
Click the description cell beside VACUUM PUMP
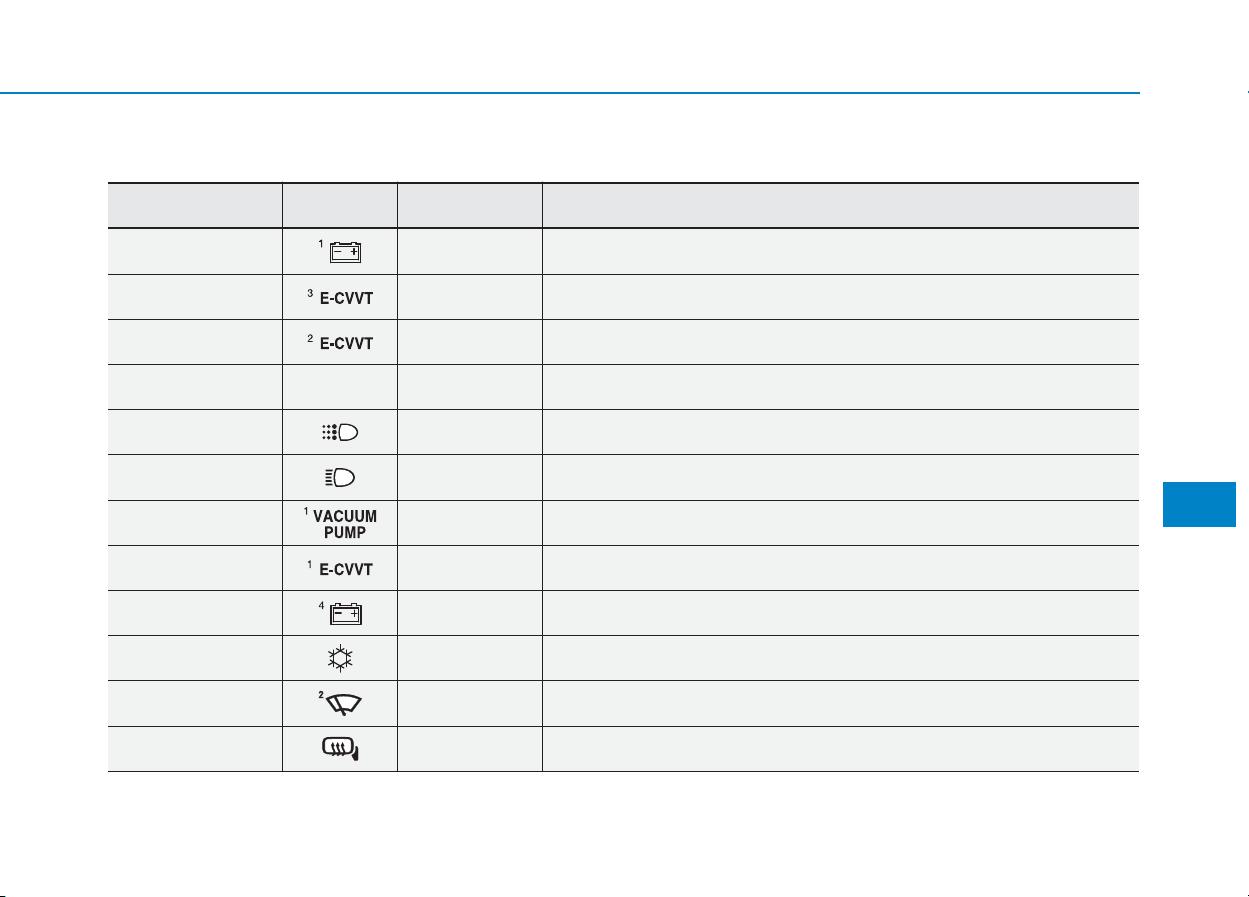[x=840, y=523]
